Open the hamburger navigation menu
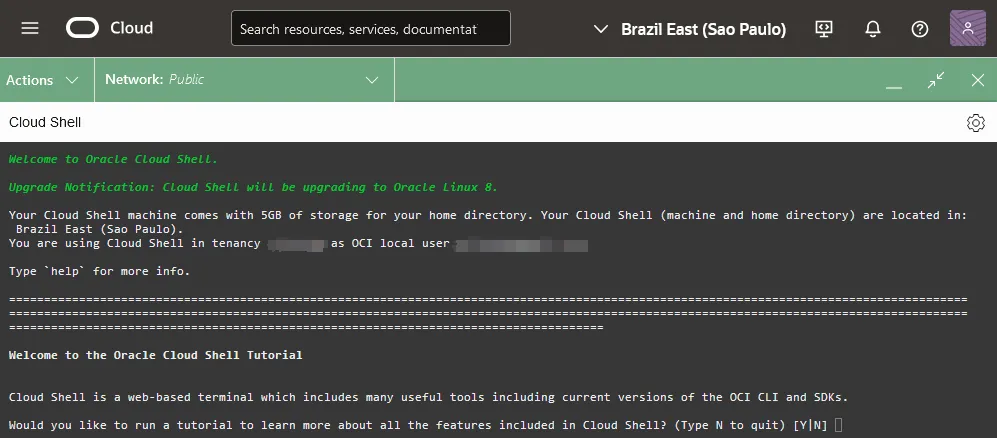Viewport: 997px width, 438px height. click(30, 28)
